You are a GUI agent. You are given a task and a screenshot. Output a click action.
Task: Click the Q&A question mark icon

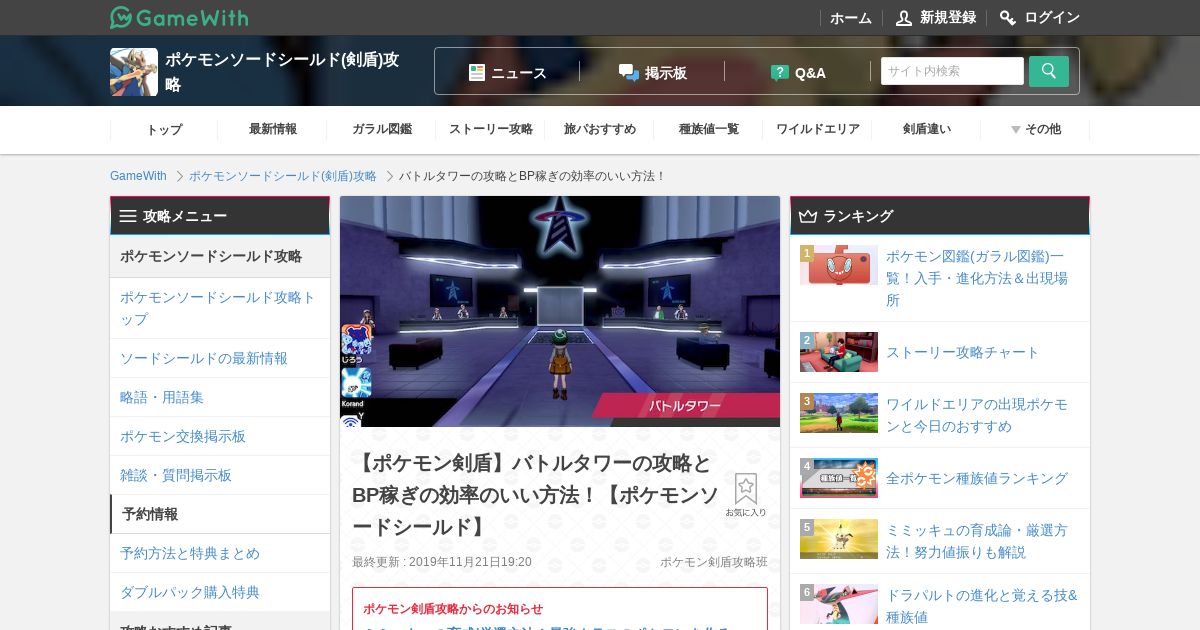click(x=780, y=72)
